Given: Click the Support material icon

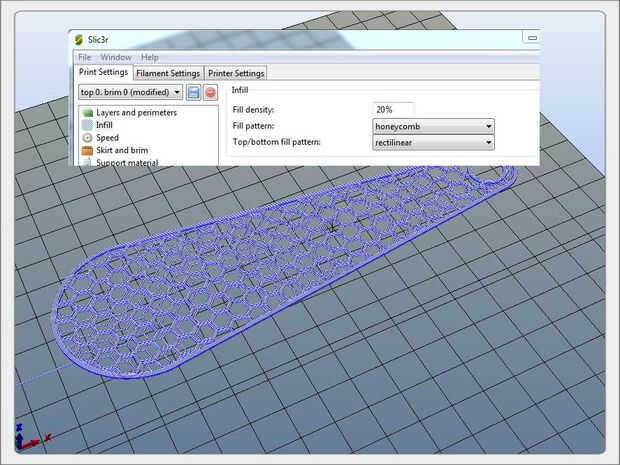Looking at the screenshot, I should tap(87, 162).
